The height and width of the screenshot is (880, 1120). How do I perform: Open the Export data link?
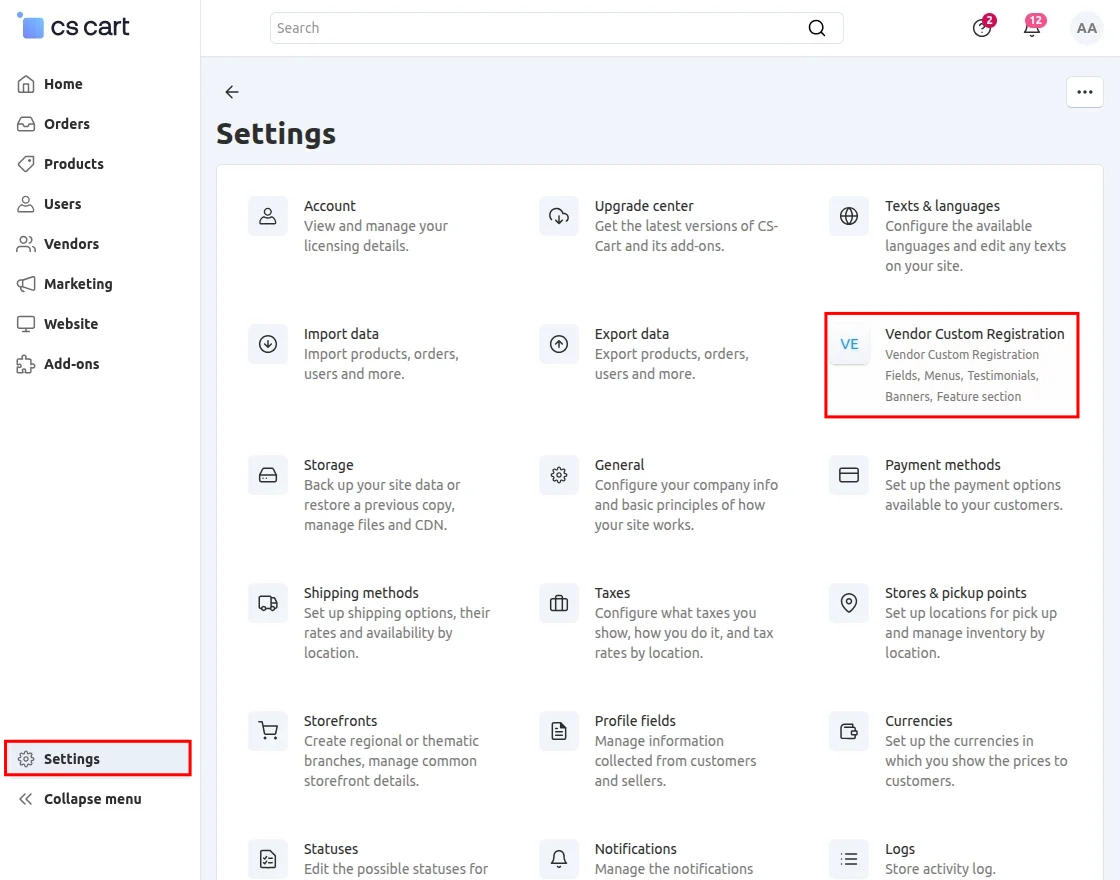[x=631, y=334]
